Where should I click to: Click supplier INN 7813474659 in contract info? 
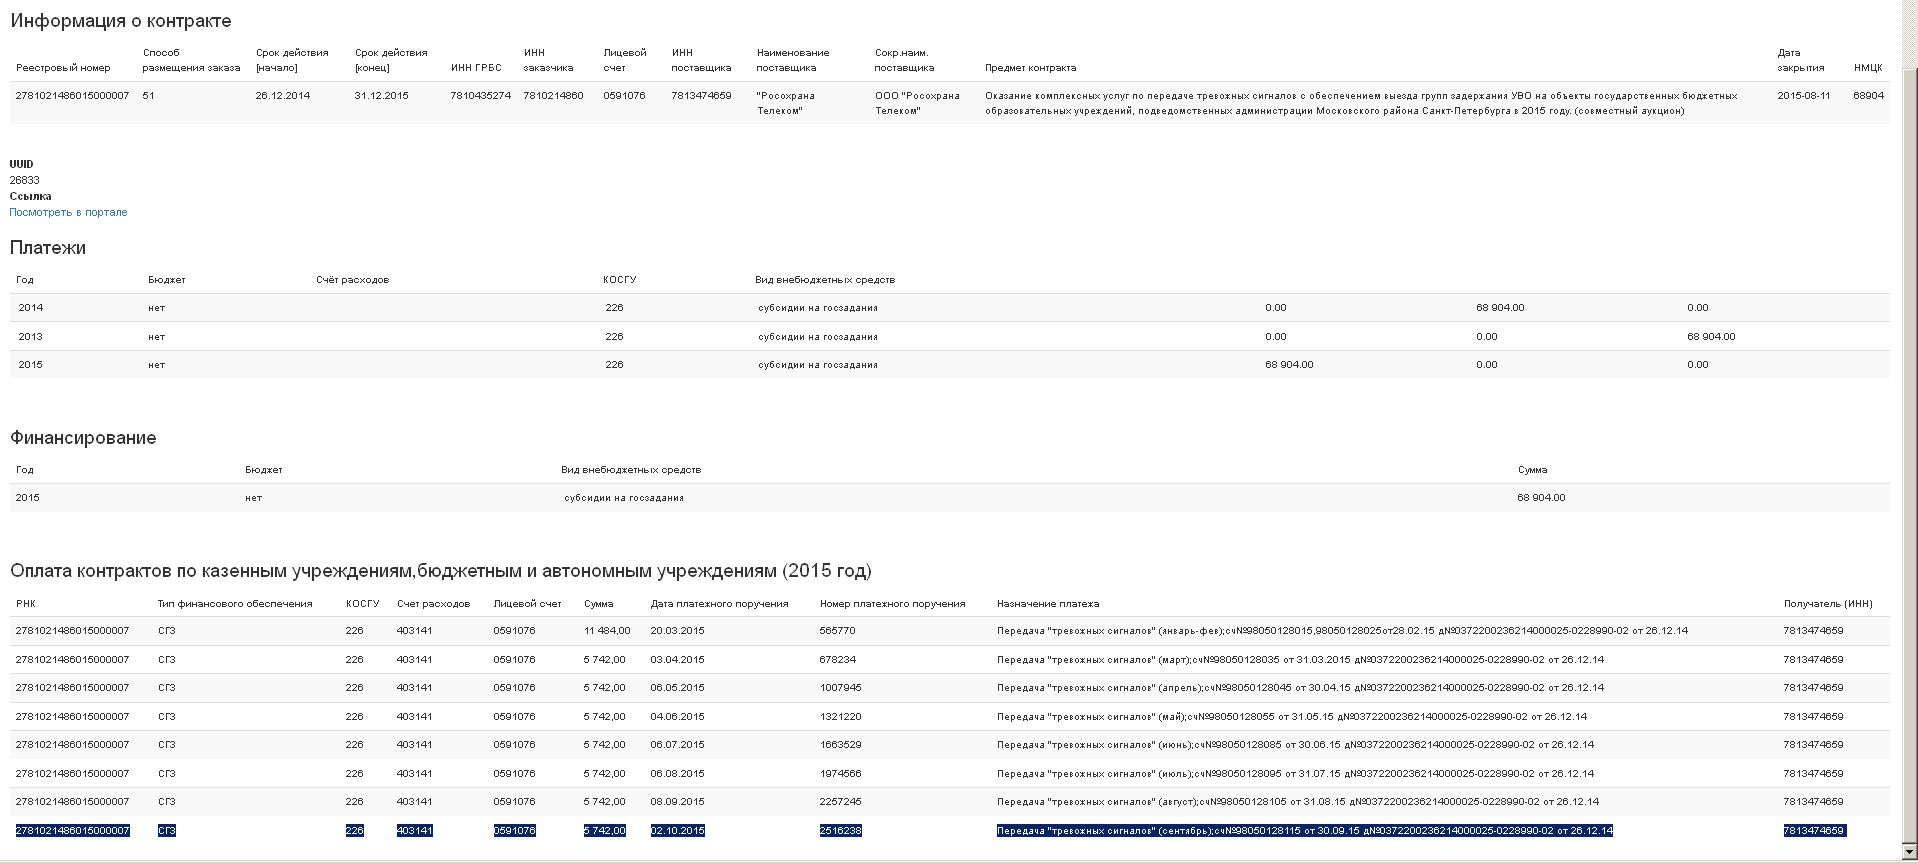[701, 96]
